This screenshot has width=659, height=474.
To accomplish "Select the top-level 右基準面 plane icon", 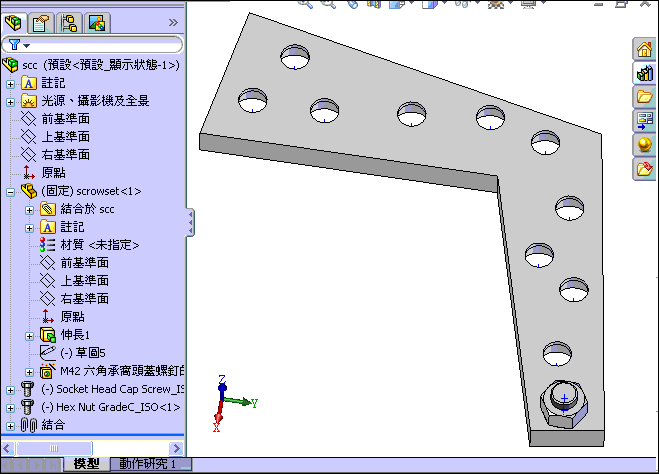I will 29,155.
